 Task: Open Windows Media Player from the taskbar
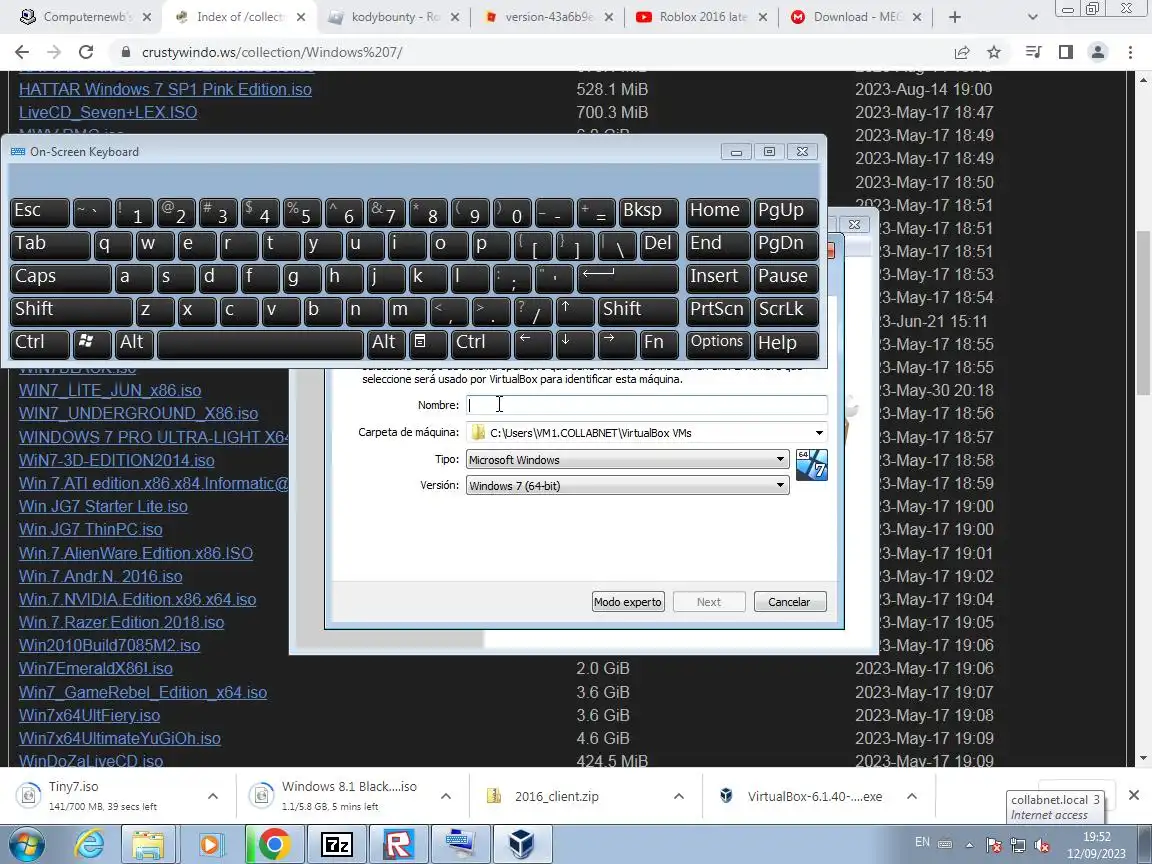(210, 844)
